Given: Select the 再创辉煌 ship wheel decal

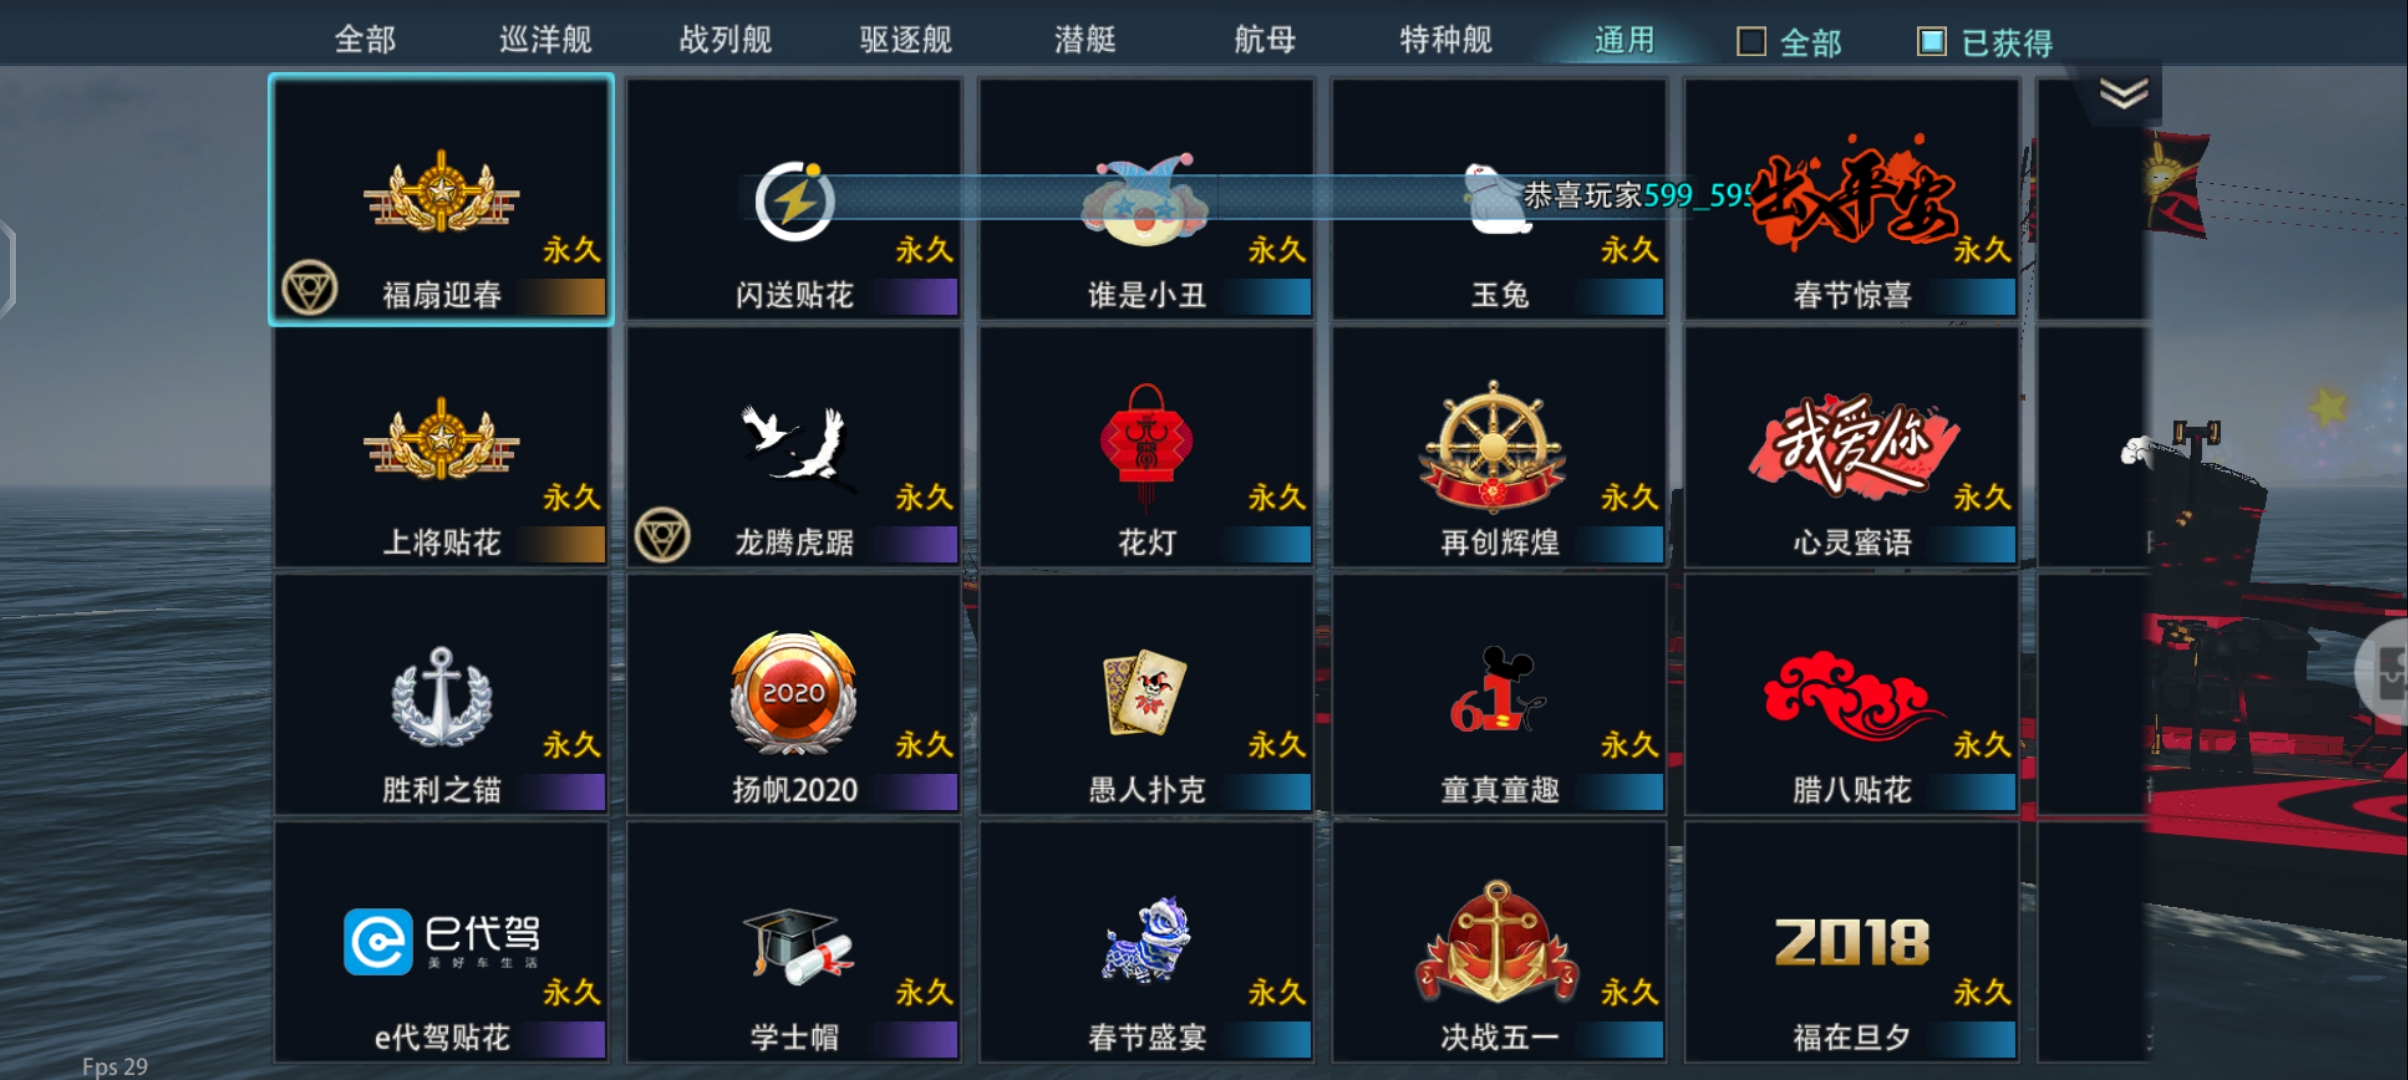Looking at the screenshot, I should click(x=1499, y=447).
